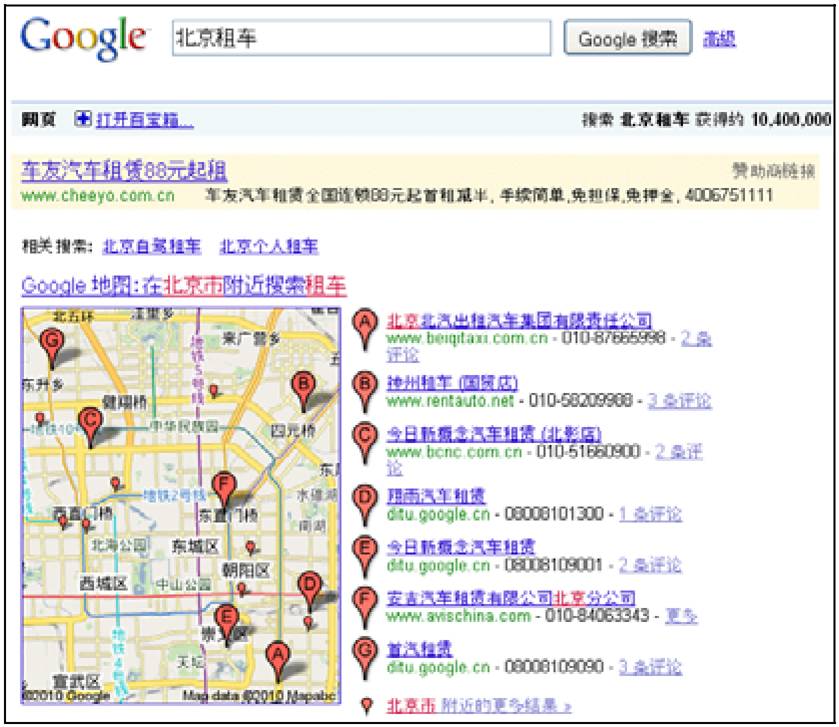Select related search 北京自驾租车
Image resolution: width=839 pixels, height=727 pixels.
pos(152,246)
